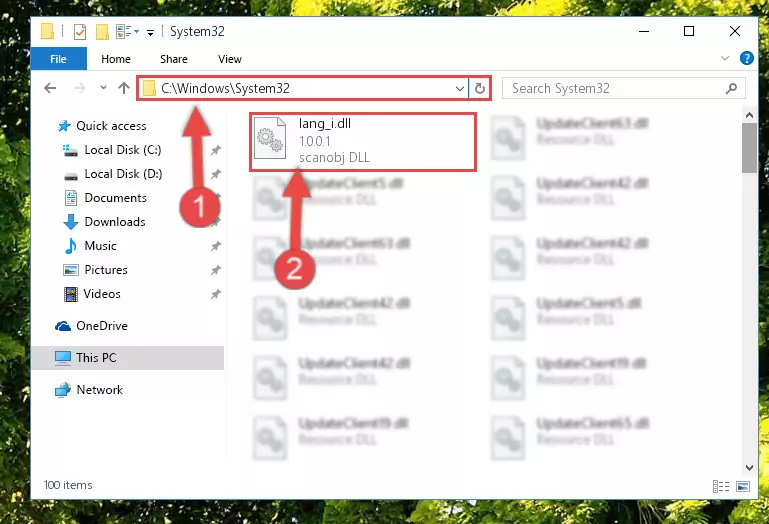Screen dimensions: 769x524
Task: Click the '100 items' status bar text
Action: click(x=68, y=485)
